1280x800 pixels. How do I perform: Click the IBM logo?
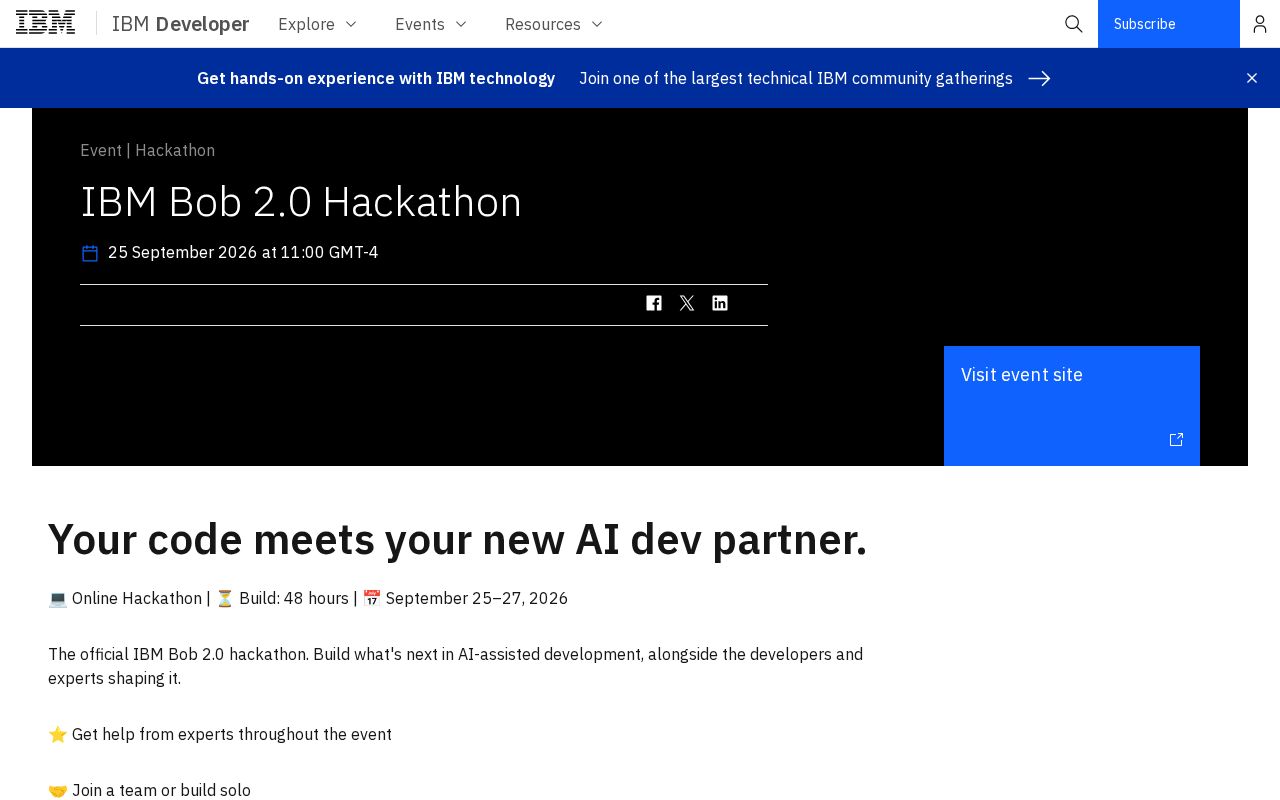tap(45, 23)
